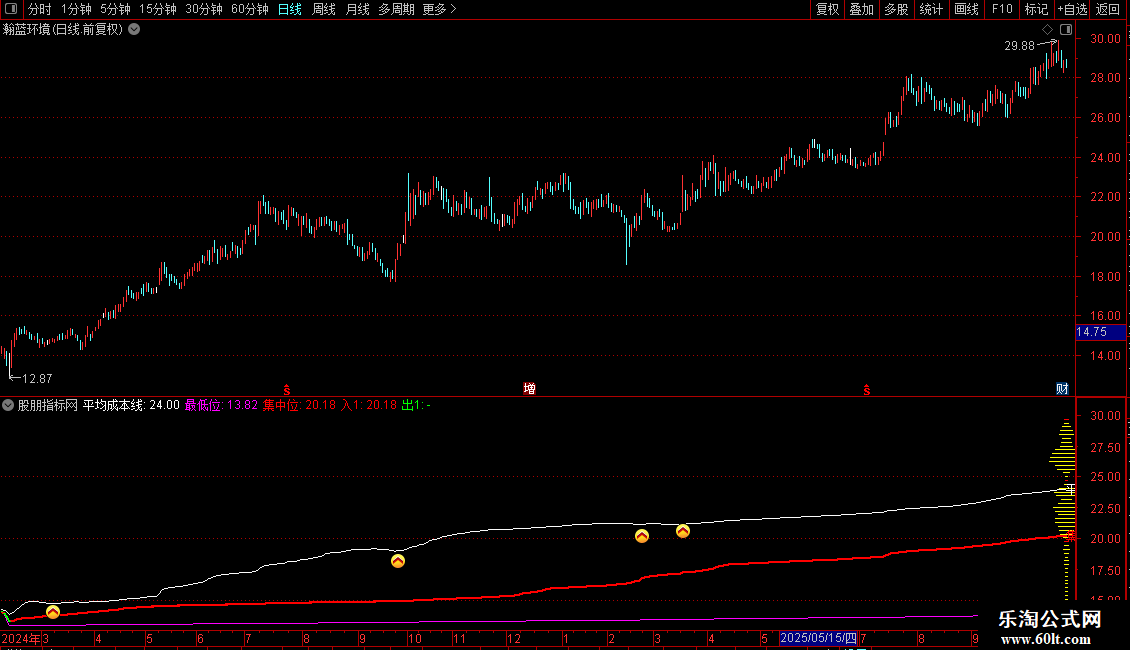Screen dimensions: 1130x650
Task: Open the 复权 adjustment menu
Action: 827,9
